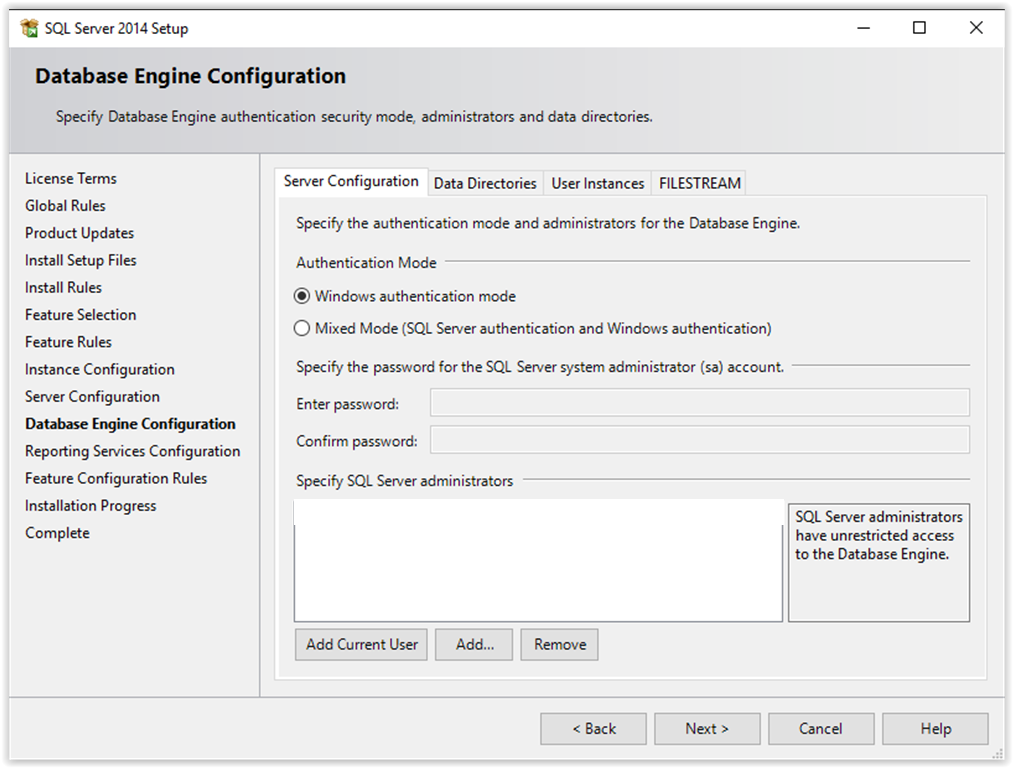Viewport: 1013px width, 768px height.
Task: Click the Enter password field
Action: (700, 403)
